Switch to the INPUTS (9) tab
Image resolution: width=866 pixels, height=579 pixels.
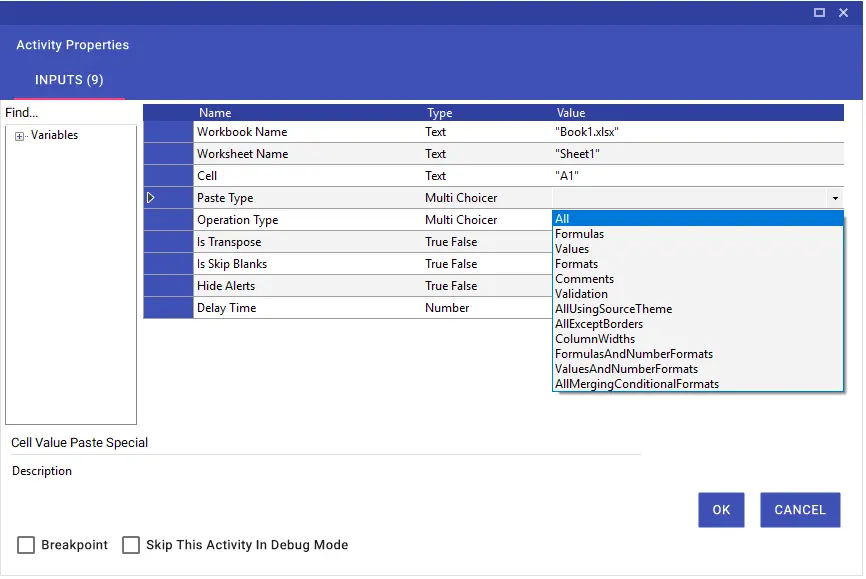[x=69, y=80]
